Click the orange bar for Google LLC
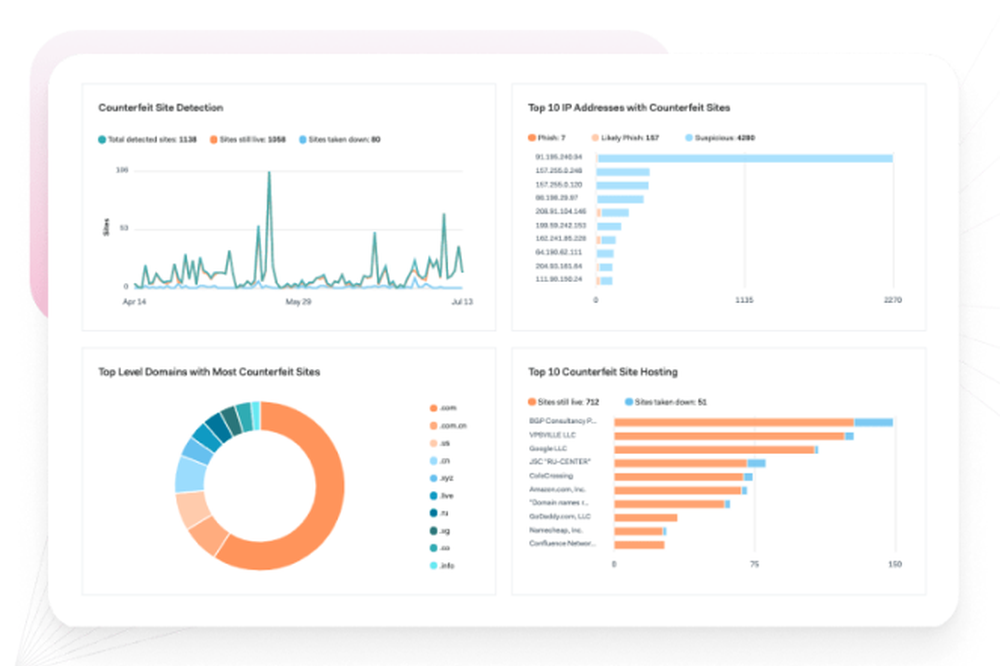This screenshot has height=666, width=1000. click(x=714, y=450)
